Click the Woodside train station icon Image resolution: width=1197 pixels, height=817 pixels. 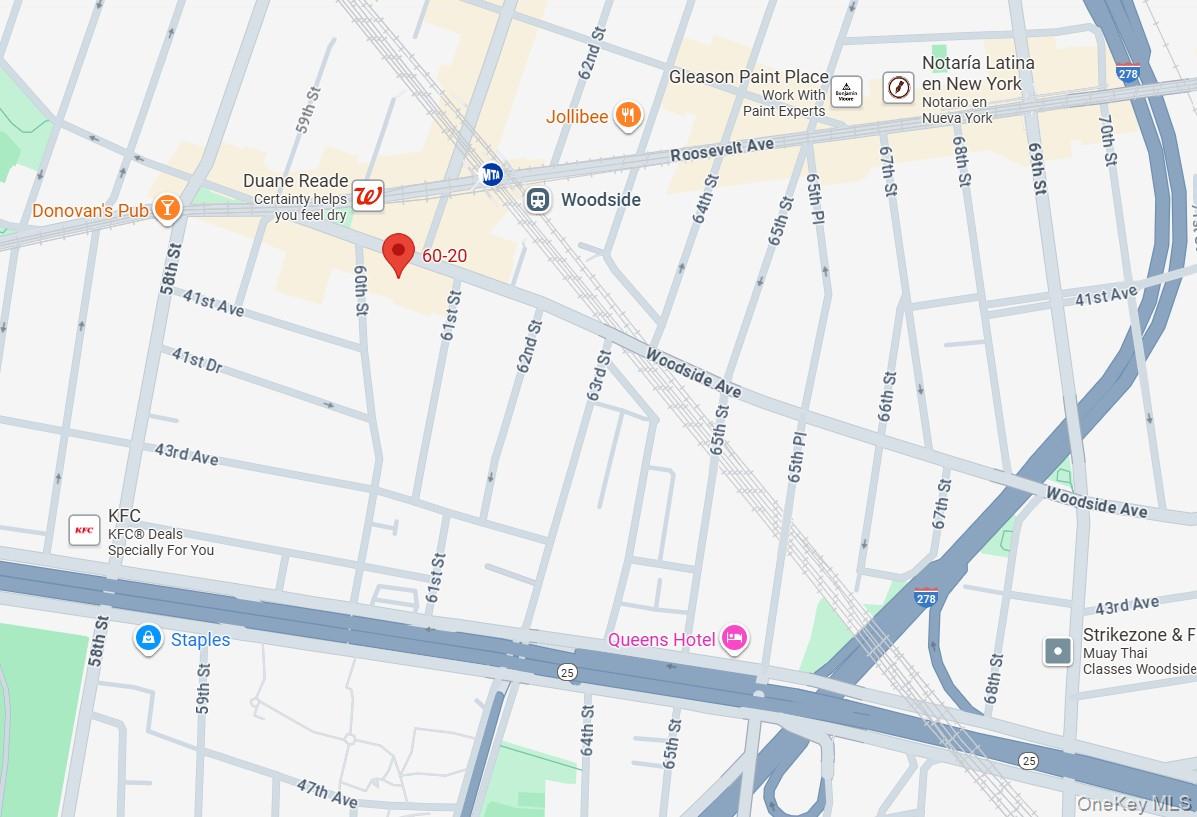(538, 200)
